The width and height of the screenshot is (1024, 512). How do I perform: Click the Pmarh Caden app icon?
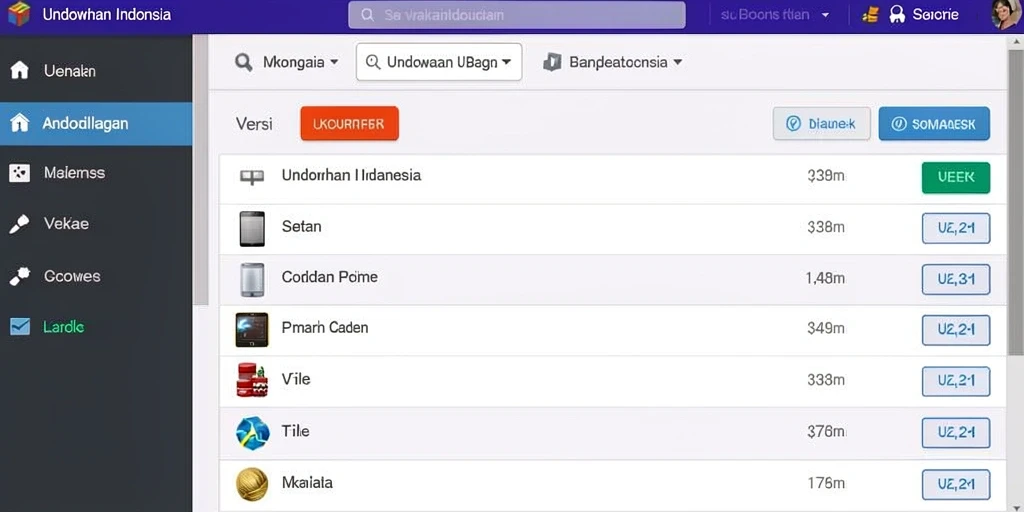252,330
